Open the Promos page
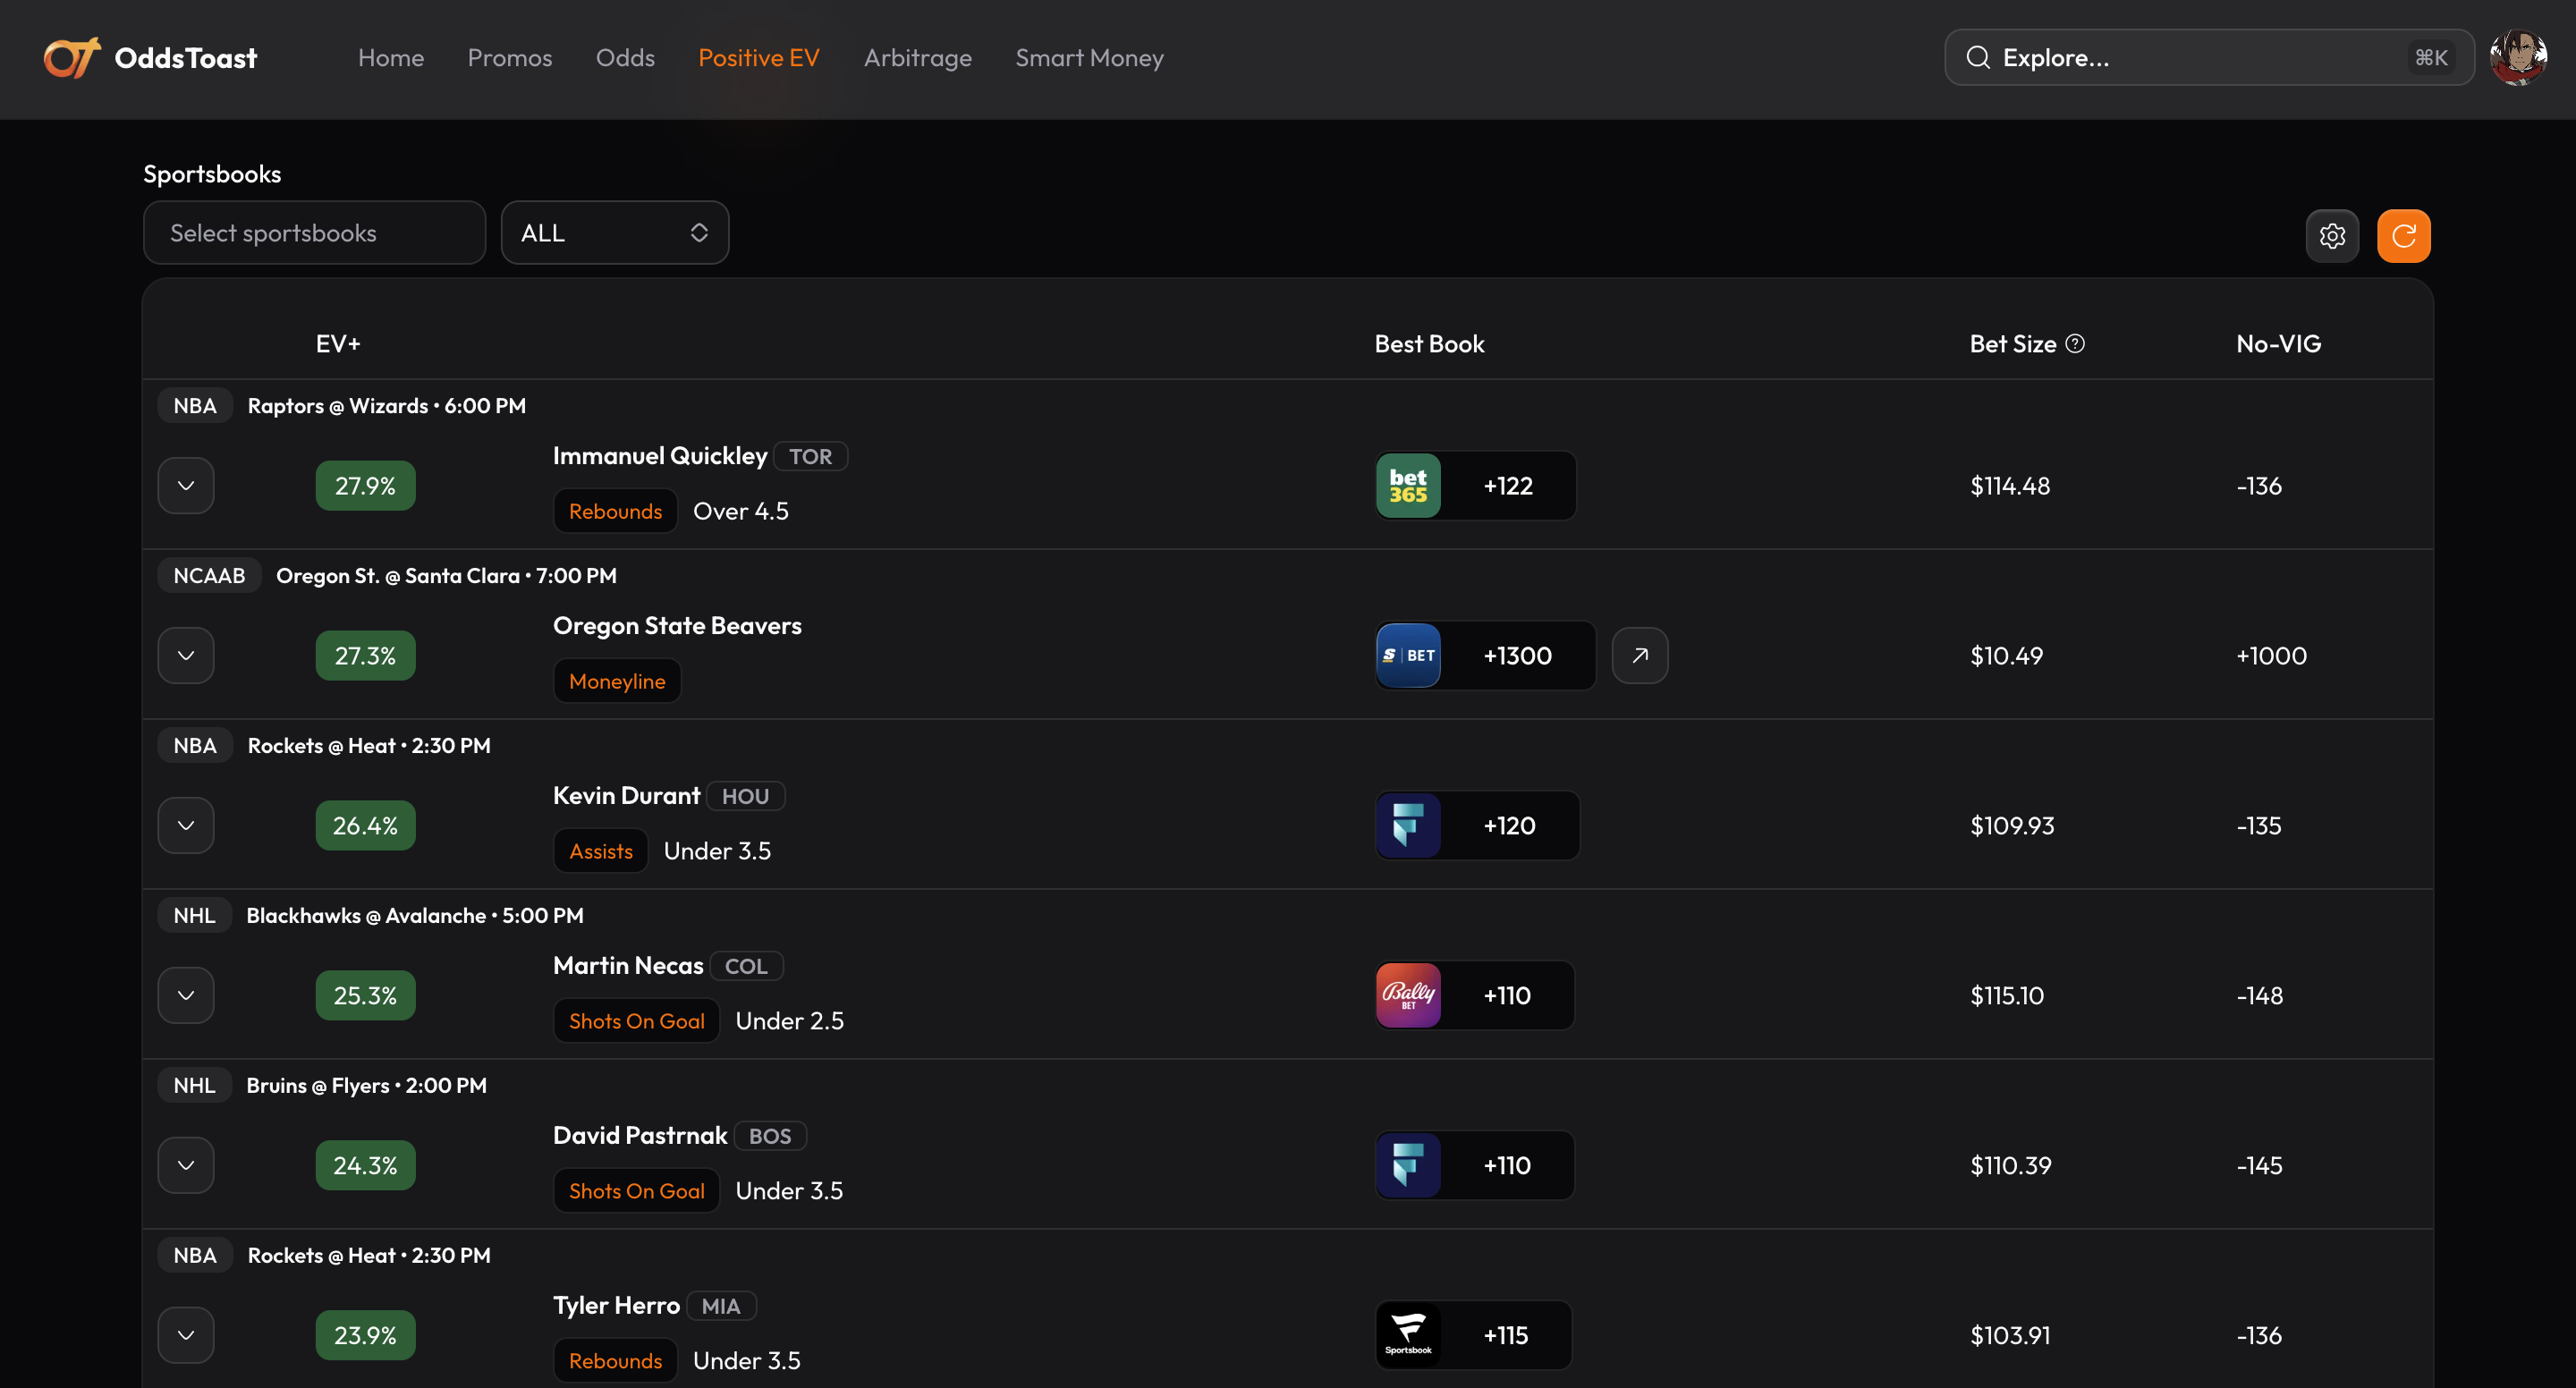This screenshot has height=1388, width=2576. tap(509, 58)
